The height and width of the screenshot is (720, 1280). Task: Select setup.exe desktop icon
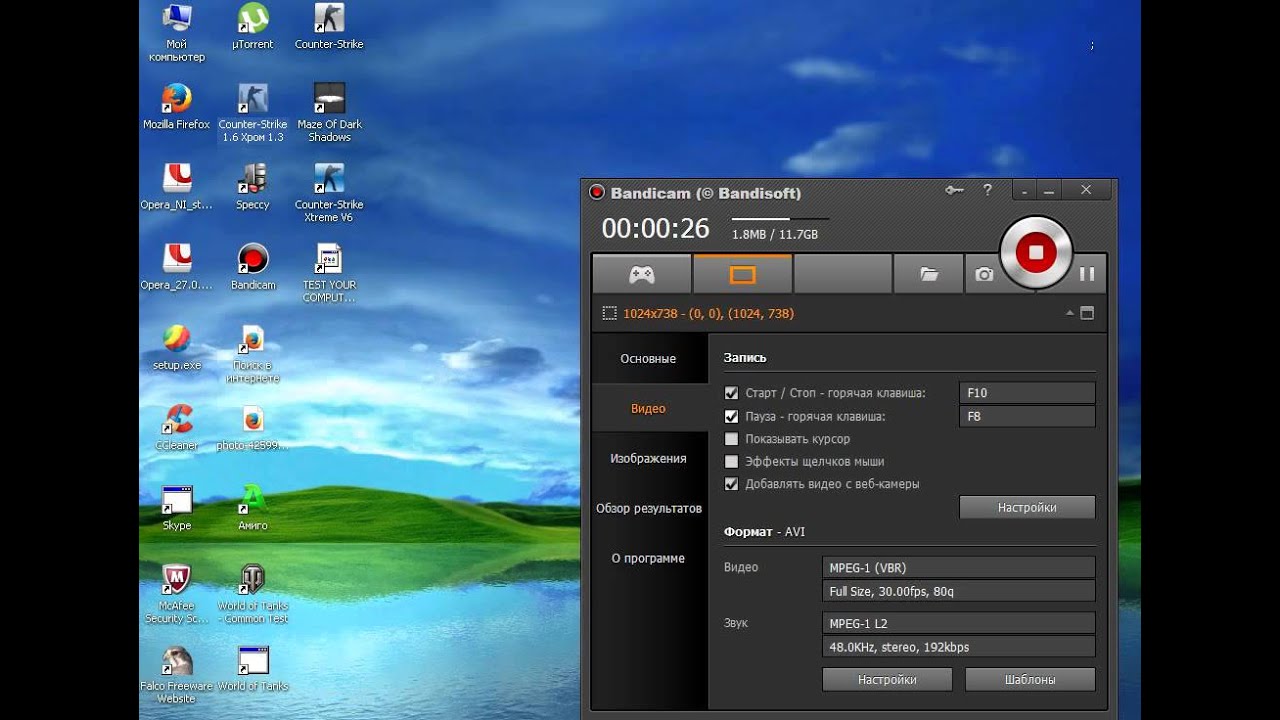point(177,347)
